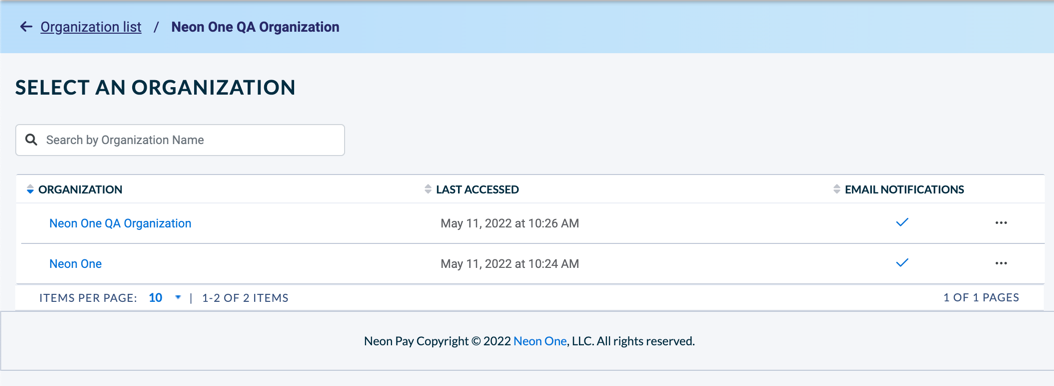Go back to the Organization list link
This screenshot has width=1054, height=386.
[91, 27]
